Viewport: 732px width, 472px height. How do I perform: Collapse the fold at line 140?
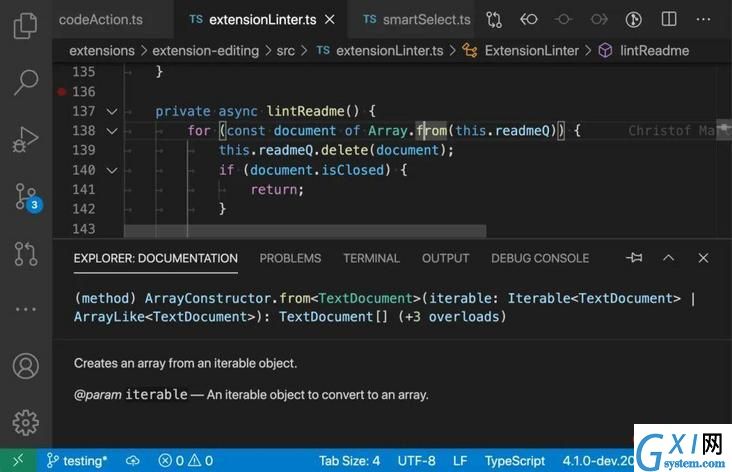click(x=112, y=170)
